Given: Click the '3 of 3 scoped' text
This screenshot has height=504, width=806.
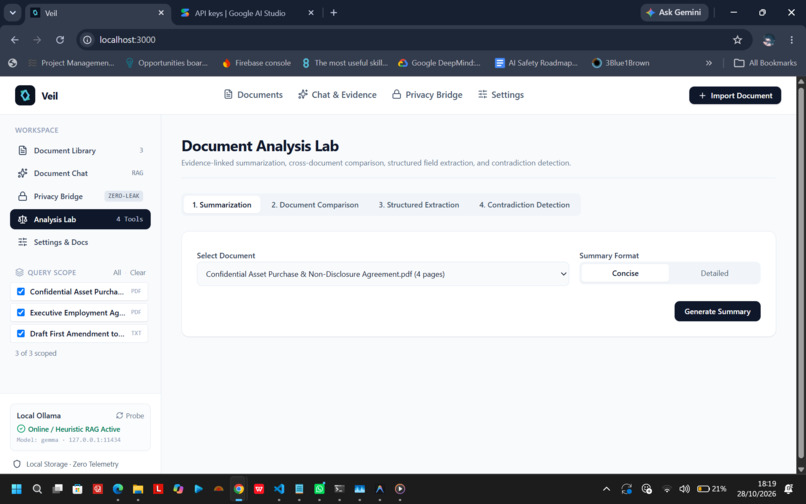Looking at the screenshot, I should click(x=35, y=353).
